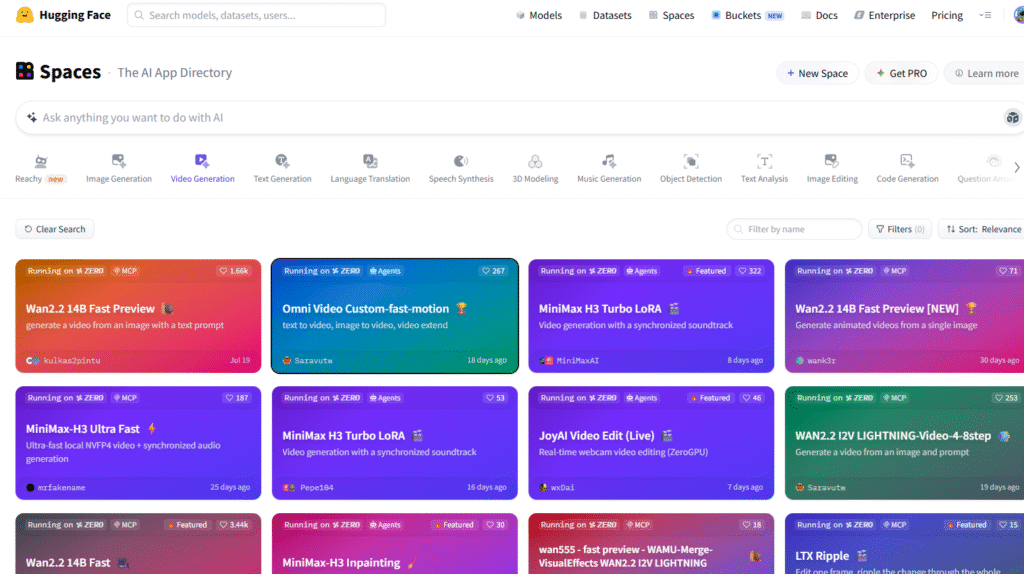
Task: Click kulkas2pintu author avatar
Action: (x=33, y=360)
